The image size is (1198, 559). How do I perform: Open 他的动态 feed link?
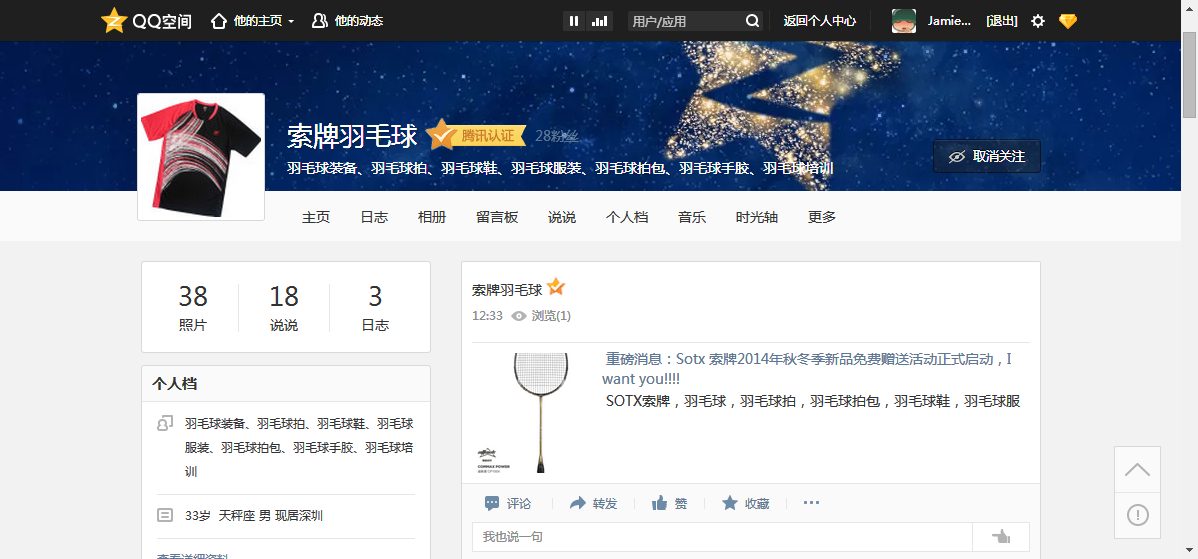(348, 21)
